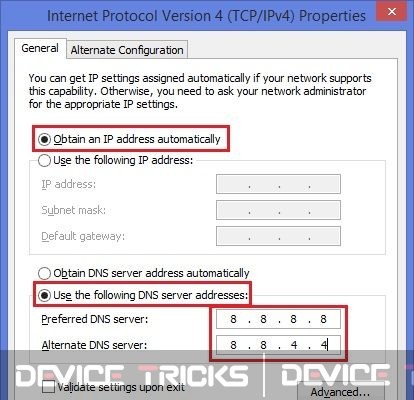Image resolution: width=414 pixels, height=400 pixels.
Task: Click the Subnet mask field
Action: point(278,210)
